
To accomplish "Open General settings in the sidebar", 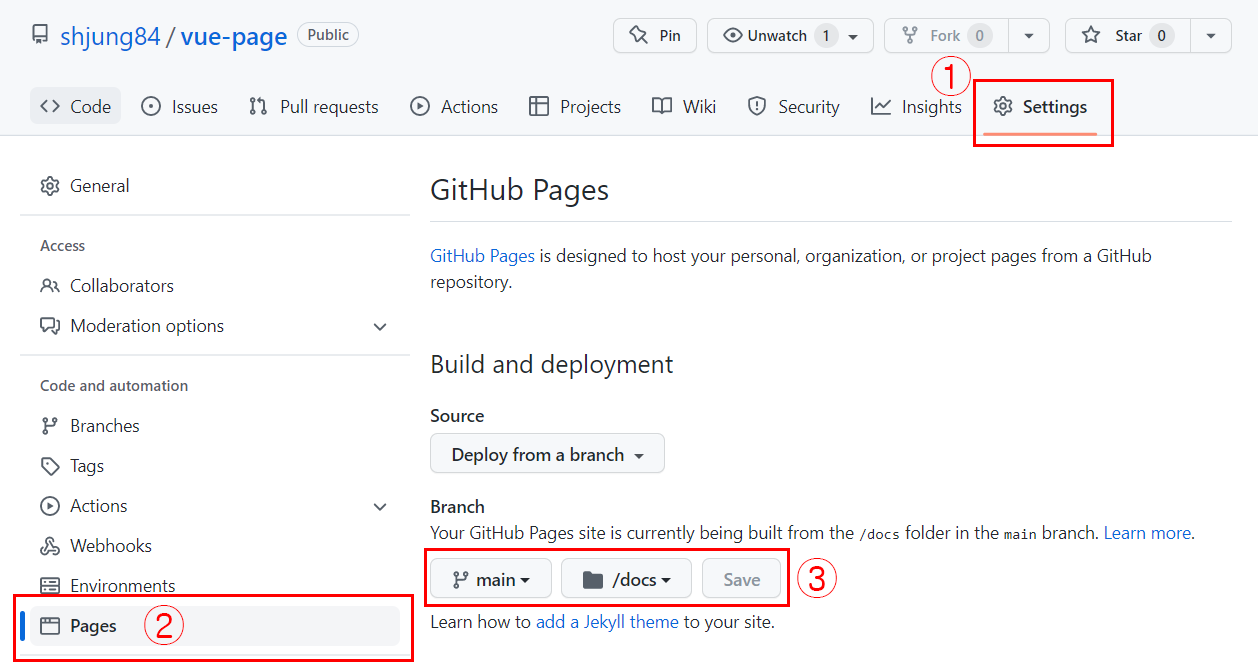I will click(x=215, y=186).
